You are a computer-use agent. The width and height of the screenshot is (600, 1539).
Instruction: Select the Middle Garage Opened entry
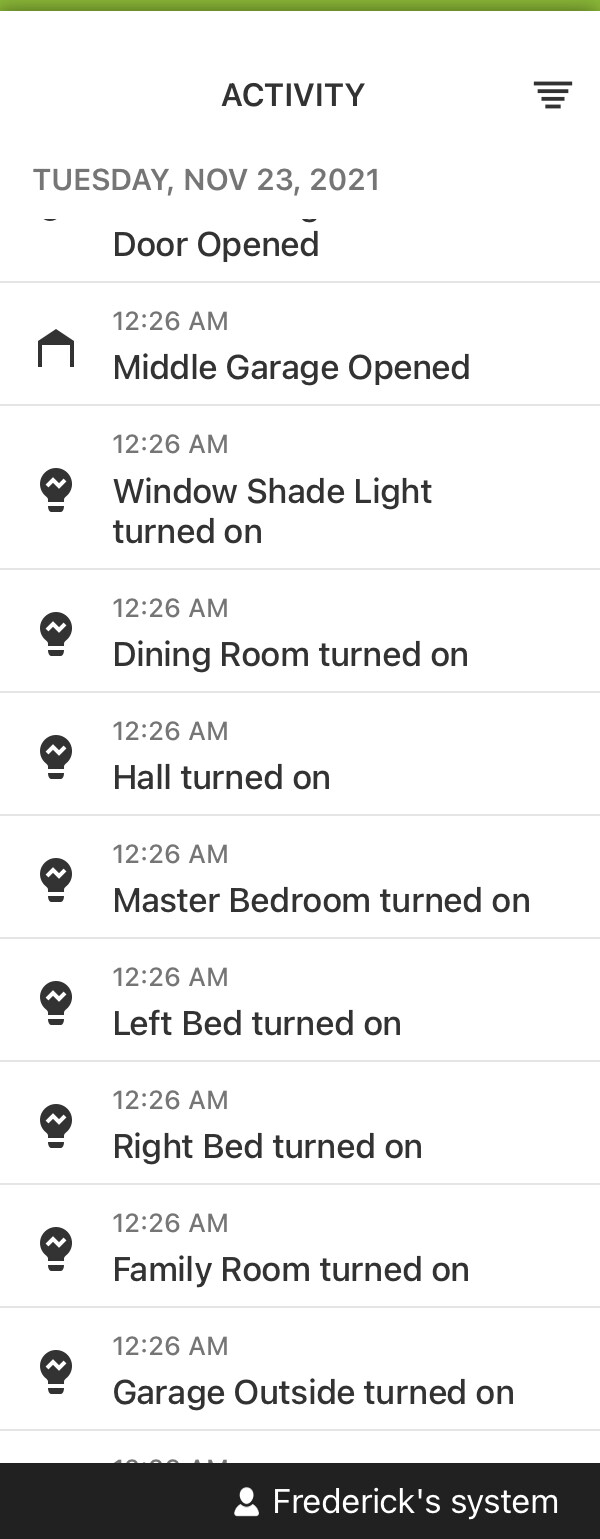click(x=300, y=344)
